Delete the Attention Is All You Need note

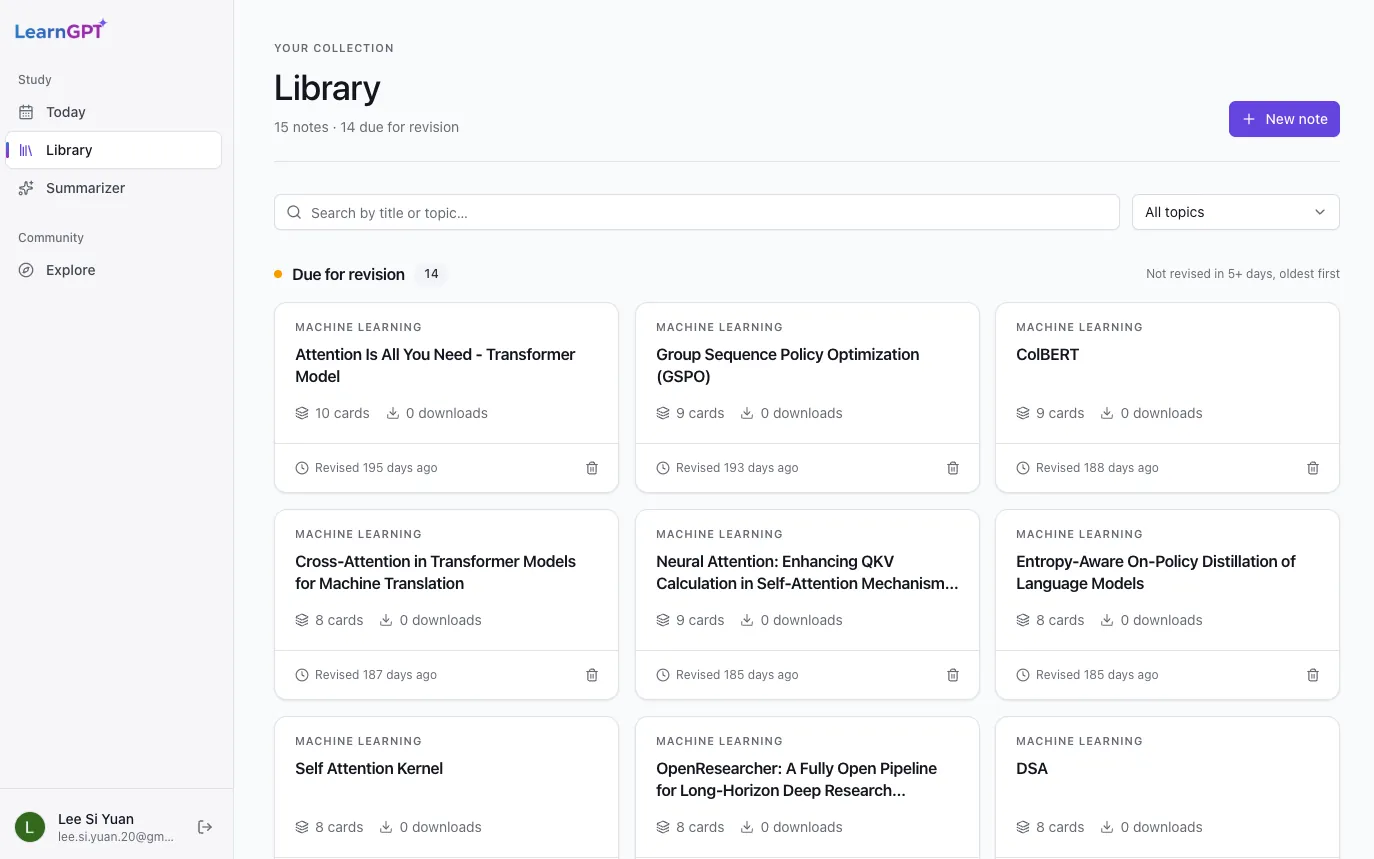coord(592,468)
